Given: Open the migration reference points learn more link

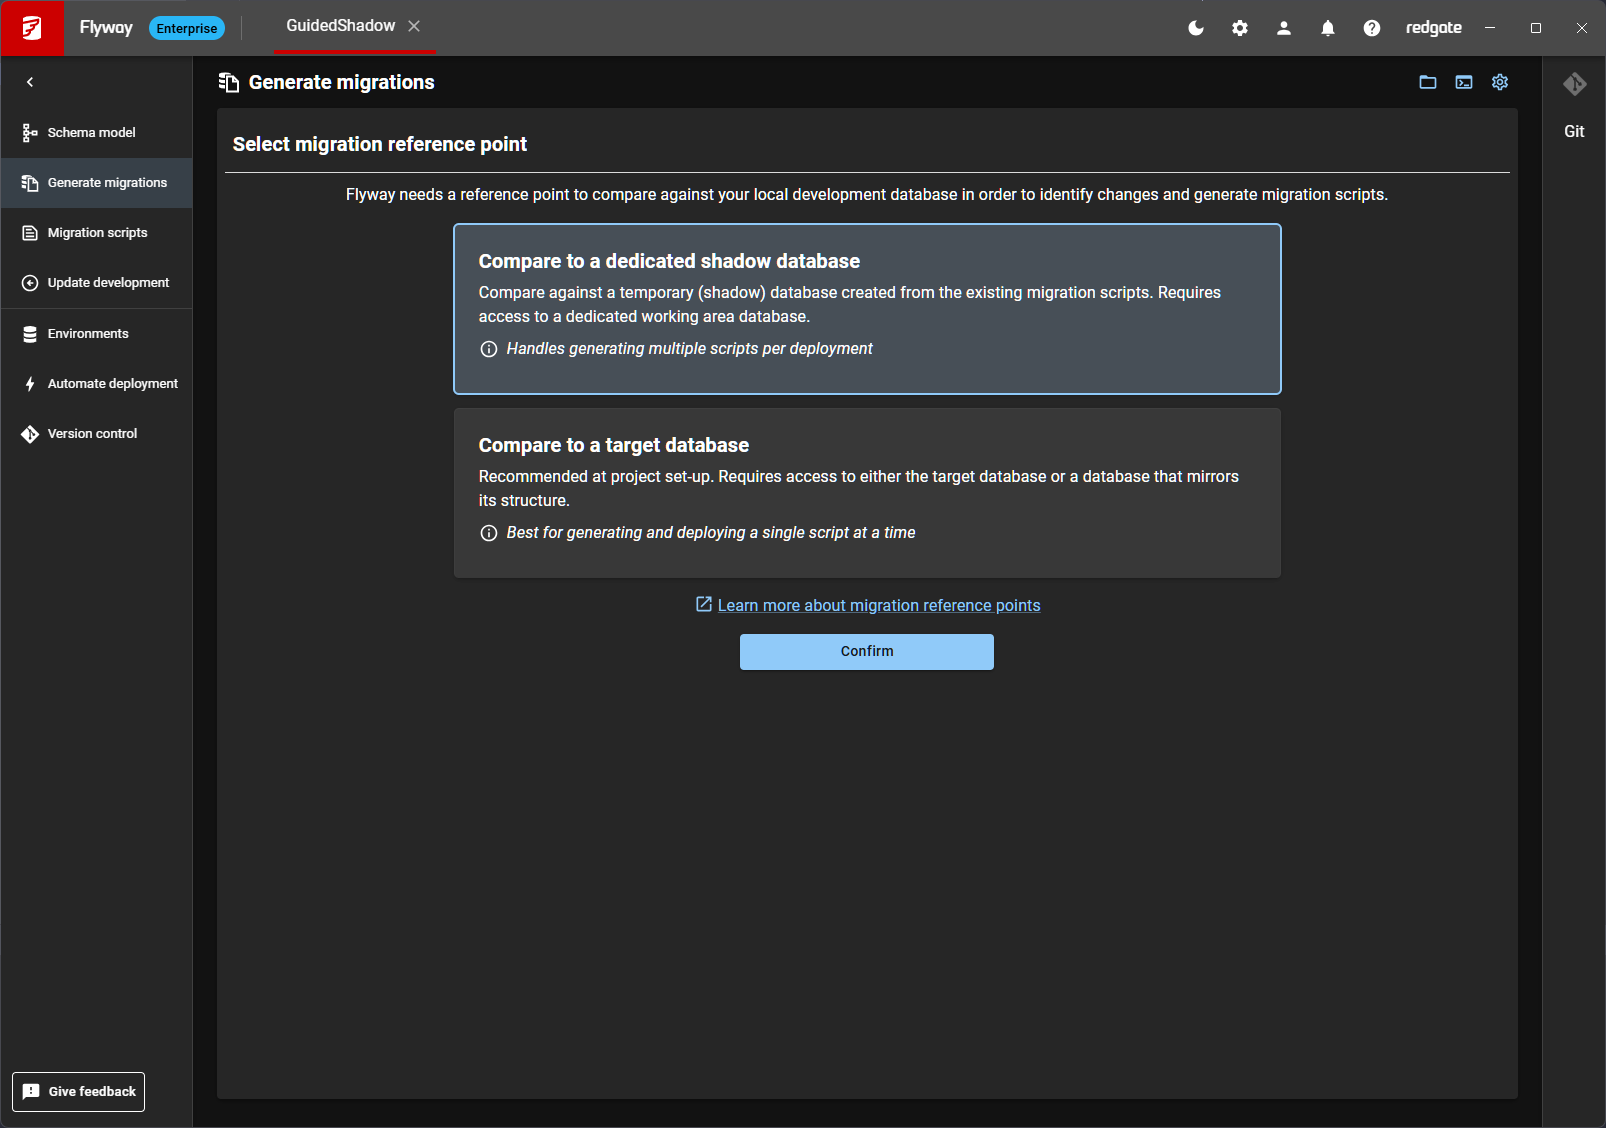Looking at the screenshot, I should [878, 605].
